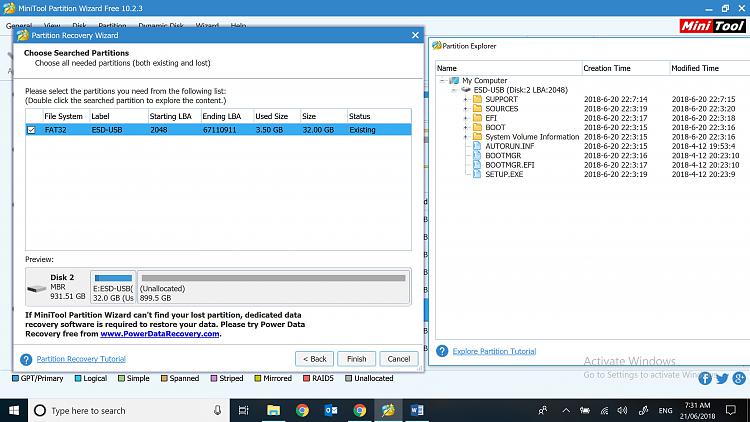Click the Starting LBA column header
The height and width of the screenshot is (422, 750).
tap(174, 116)
